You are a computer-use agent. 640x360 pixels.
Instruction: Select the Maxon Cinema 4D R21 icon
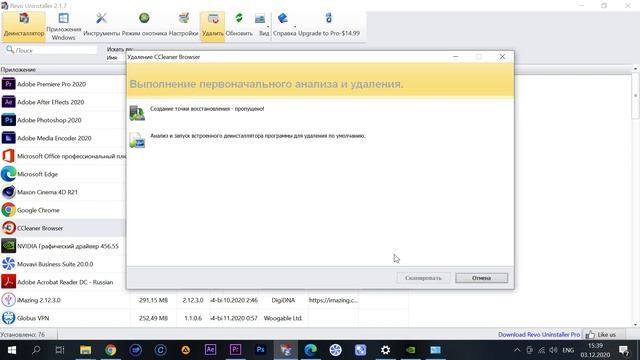coord(8,192)
